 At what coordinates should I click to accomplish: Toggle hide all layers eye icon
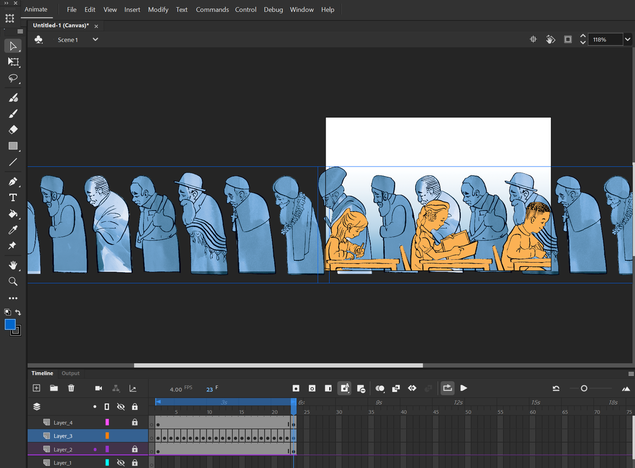click(x=121, y=406)
